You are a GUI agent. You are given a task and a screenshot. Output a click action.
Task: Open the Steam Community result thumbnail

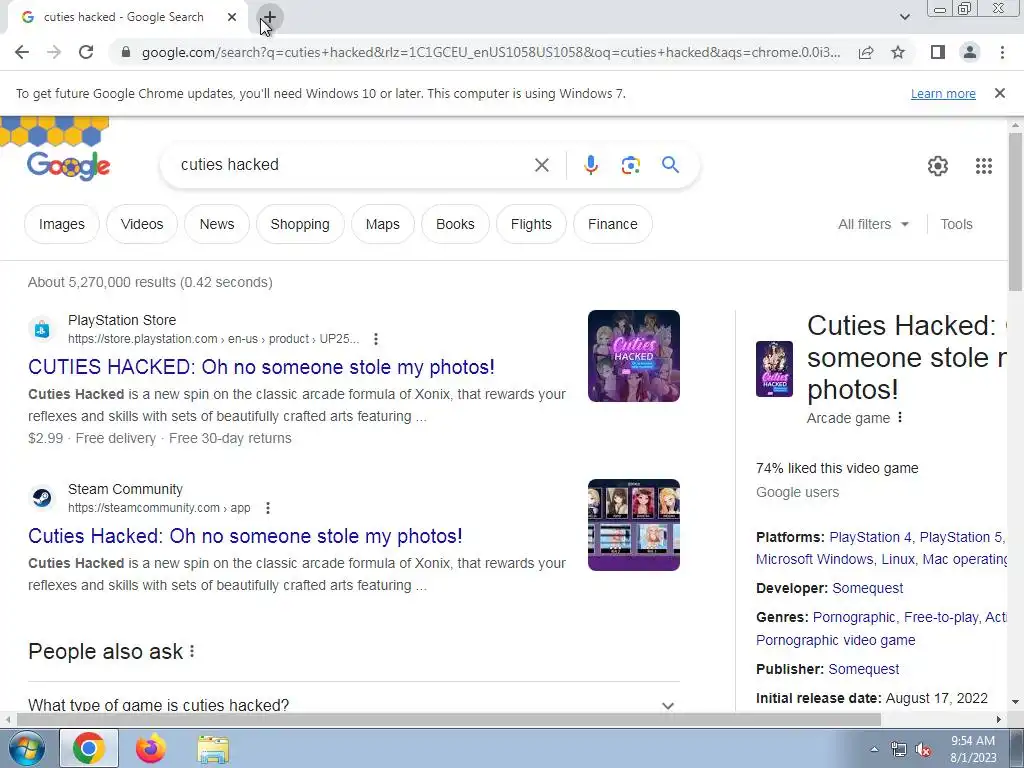tap(633, 525)
